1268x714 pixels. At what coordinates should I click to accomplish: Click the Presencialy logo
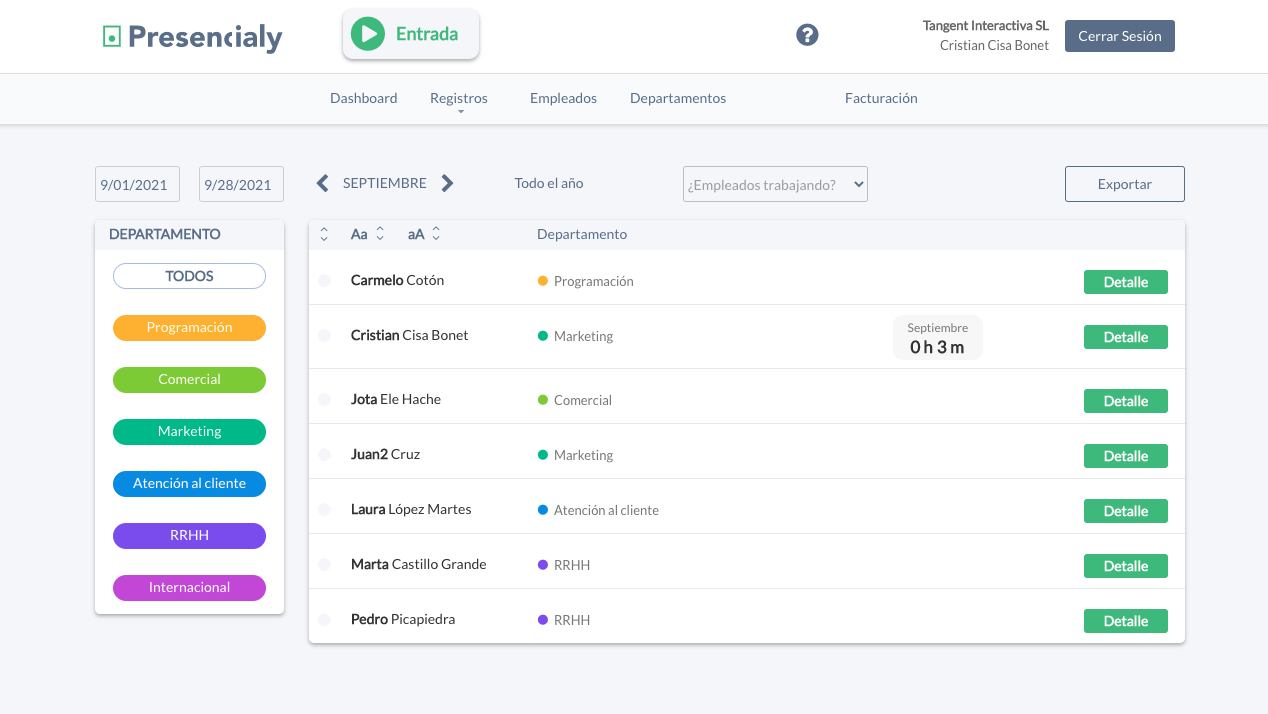pyautogui.click(x=193, y=37)
